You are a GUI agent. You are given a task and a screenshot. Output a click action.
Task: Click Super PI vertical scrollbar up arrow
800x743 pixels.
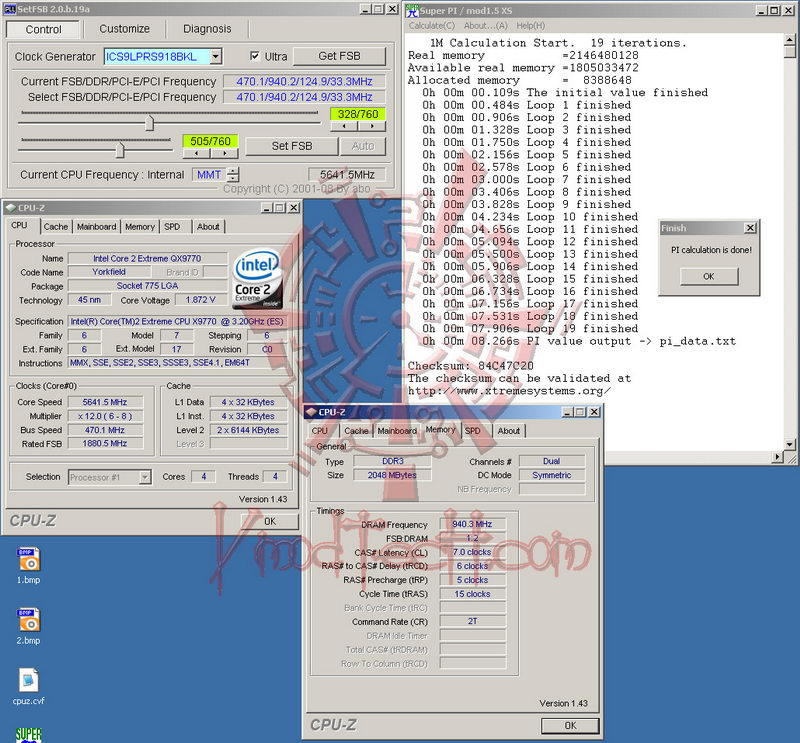pos(789,39)
